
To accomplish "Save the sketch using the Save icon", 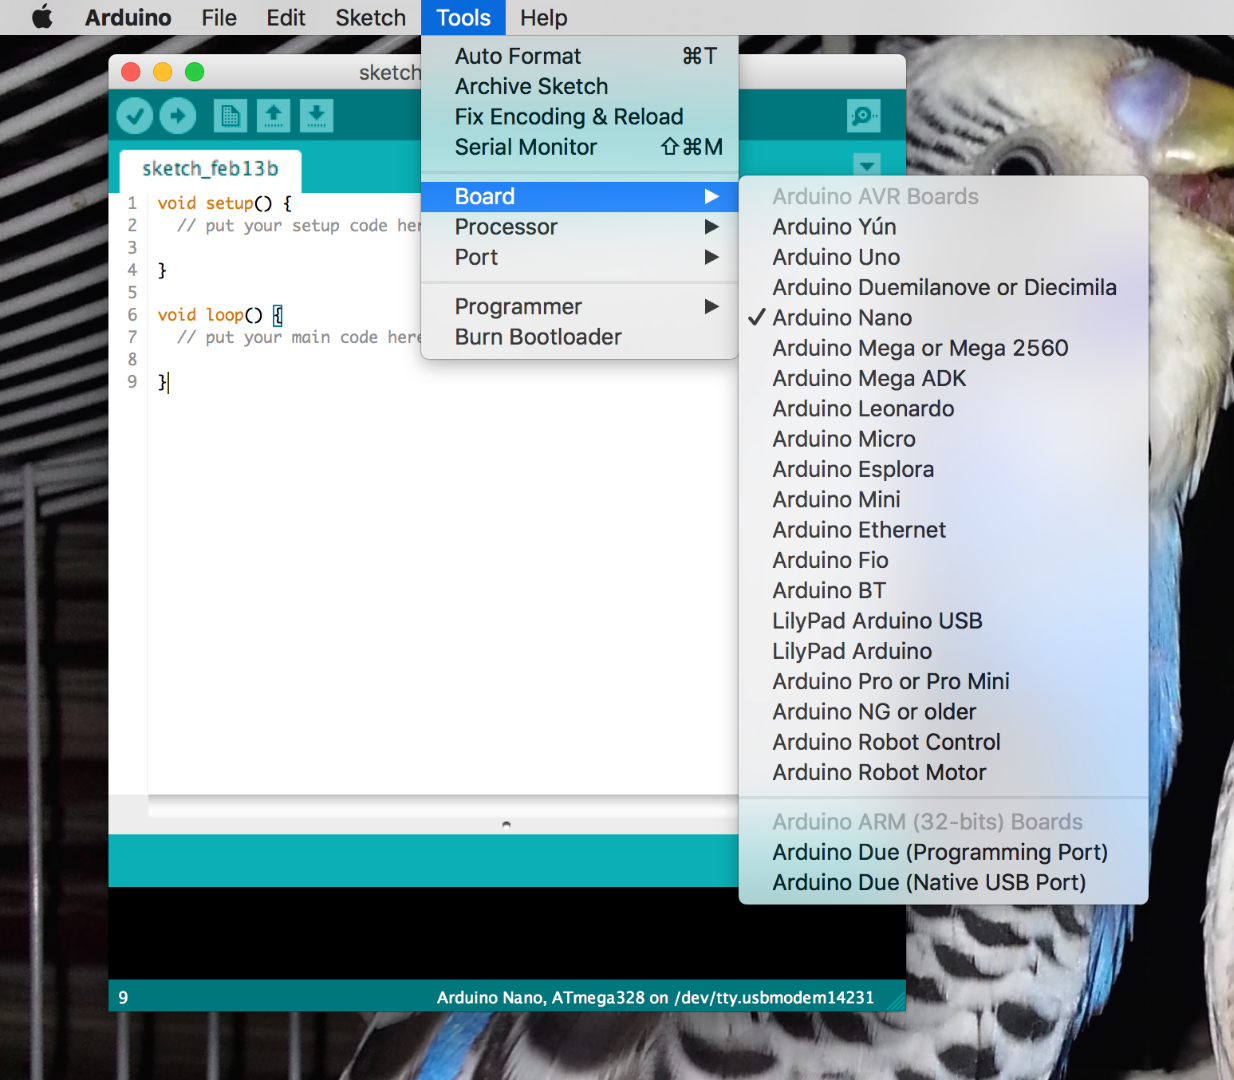I will [x=317, y=115].
